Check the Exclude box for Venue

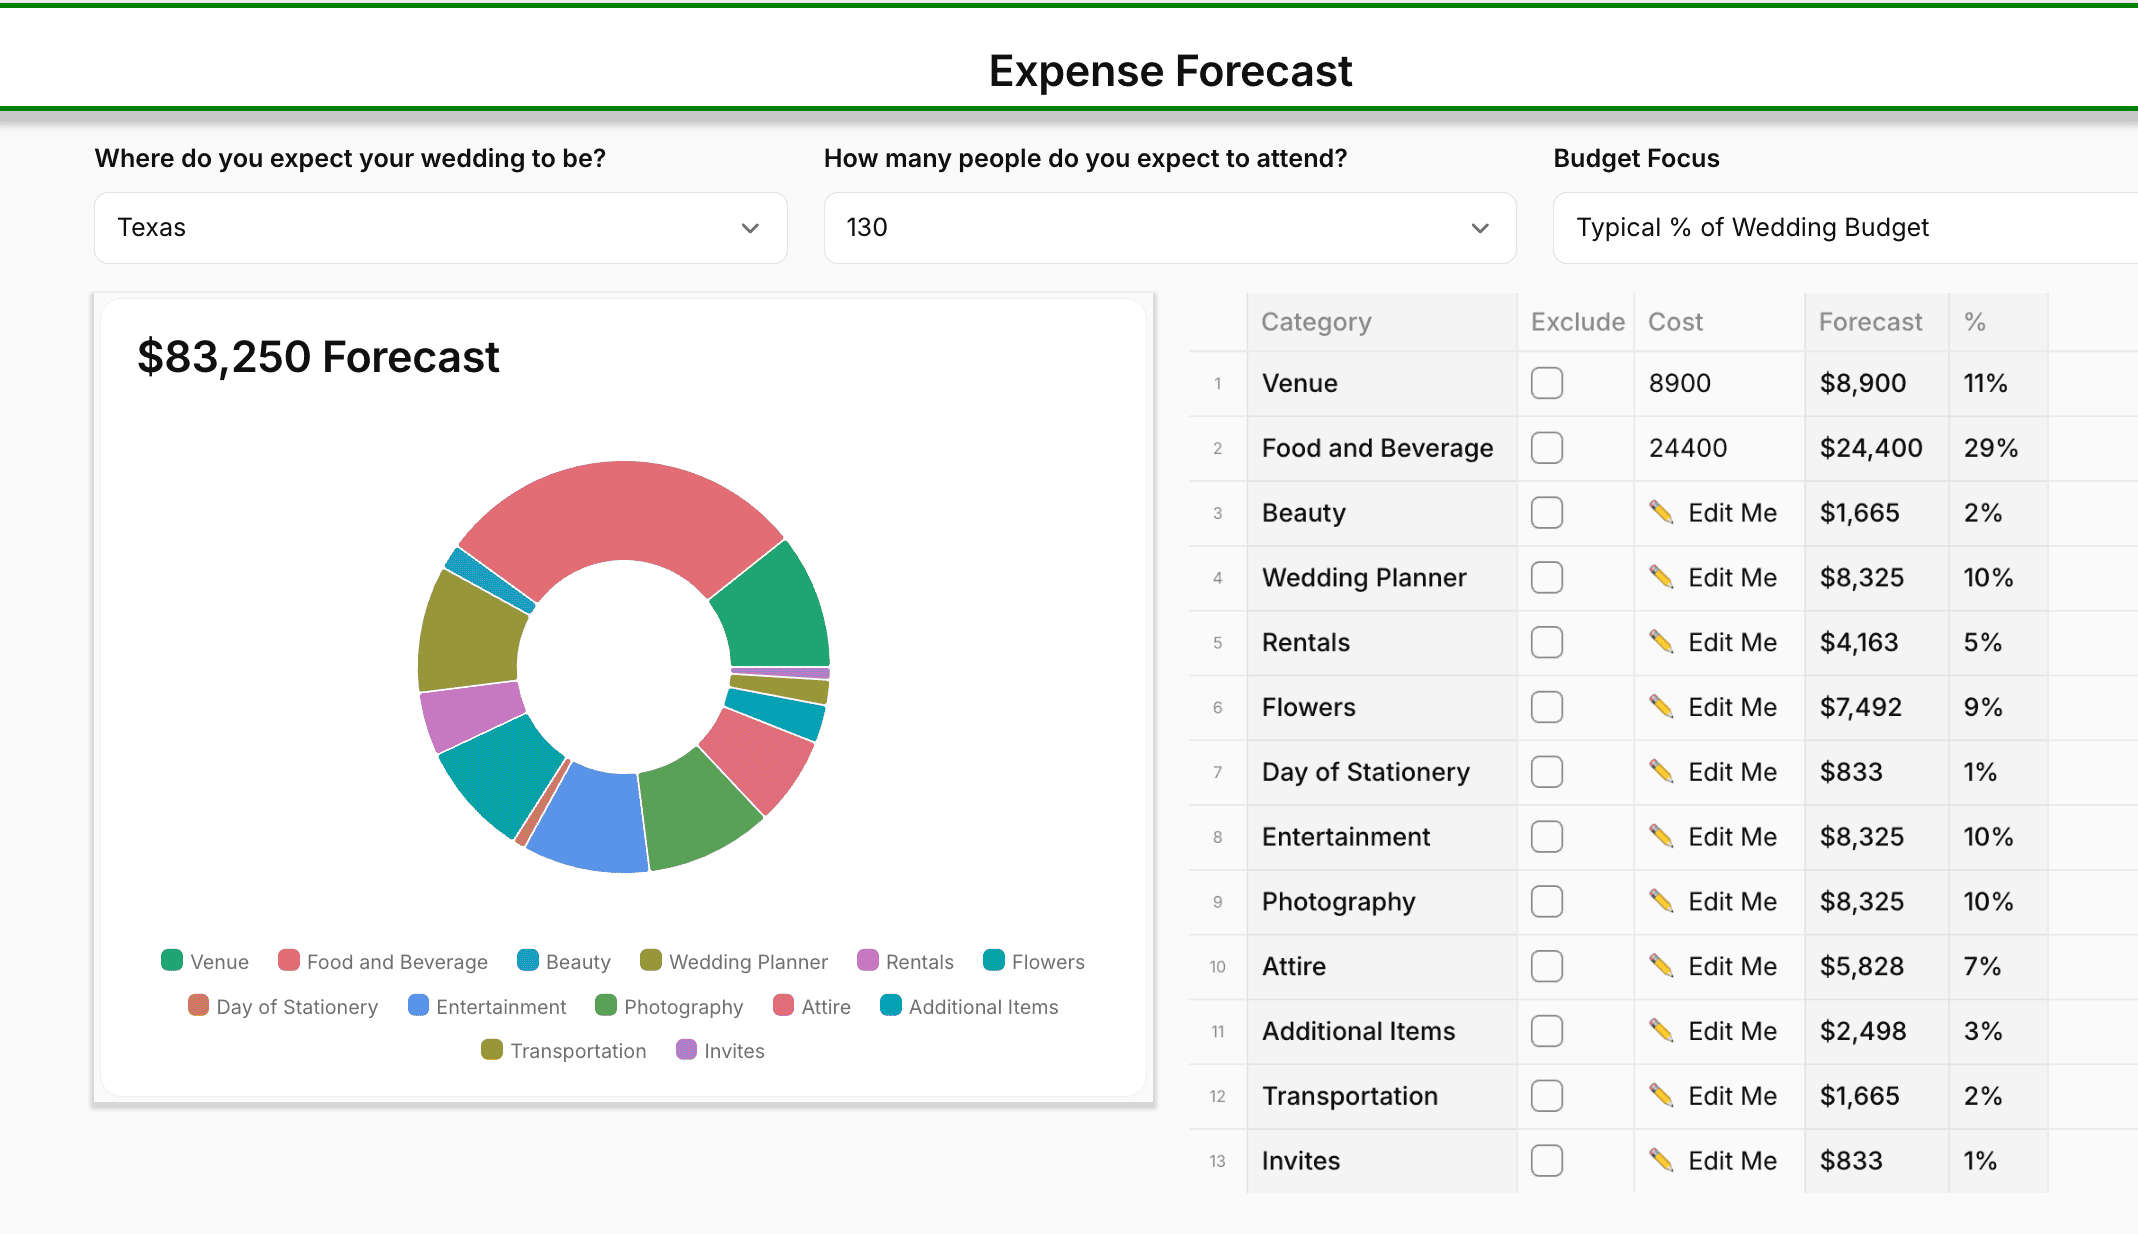click(1546, 383)
